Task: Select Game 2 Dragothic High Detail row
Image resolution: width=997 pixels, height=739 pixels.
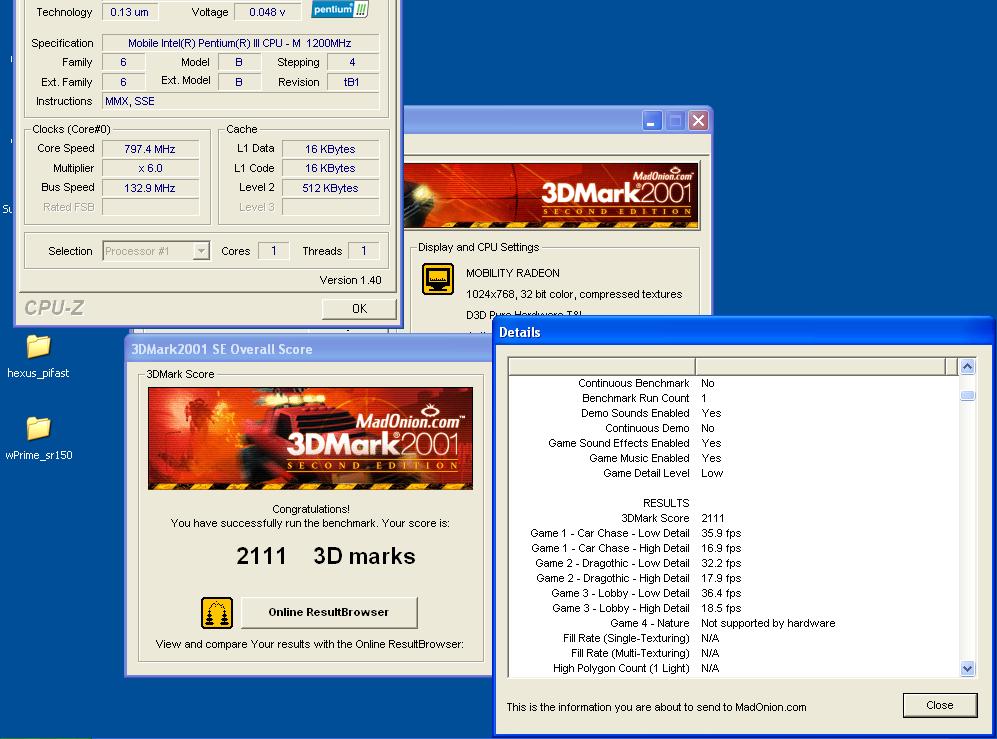Action: [x=734, y=578]
